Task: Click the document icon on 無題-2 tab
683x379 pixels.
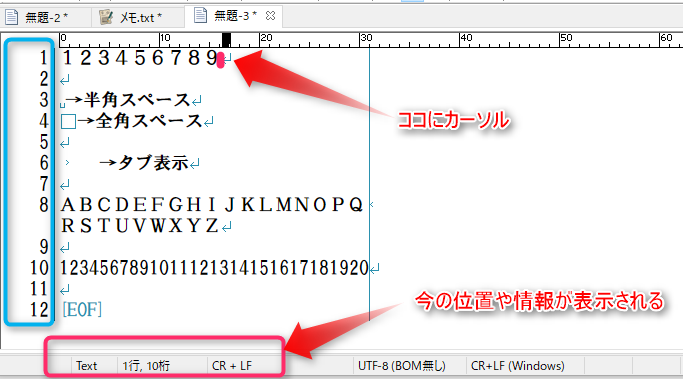Action: (x=11, y=17)
